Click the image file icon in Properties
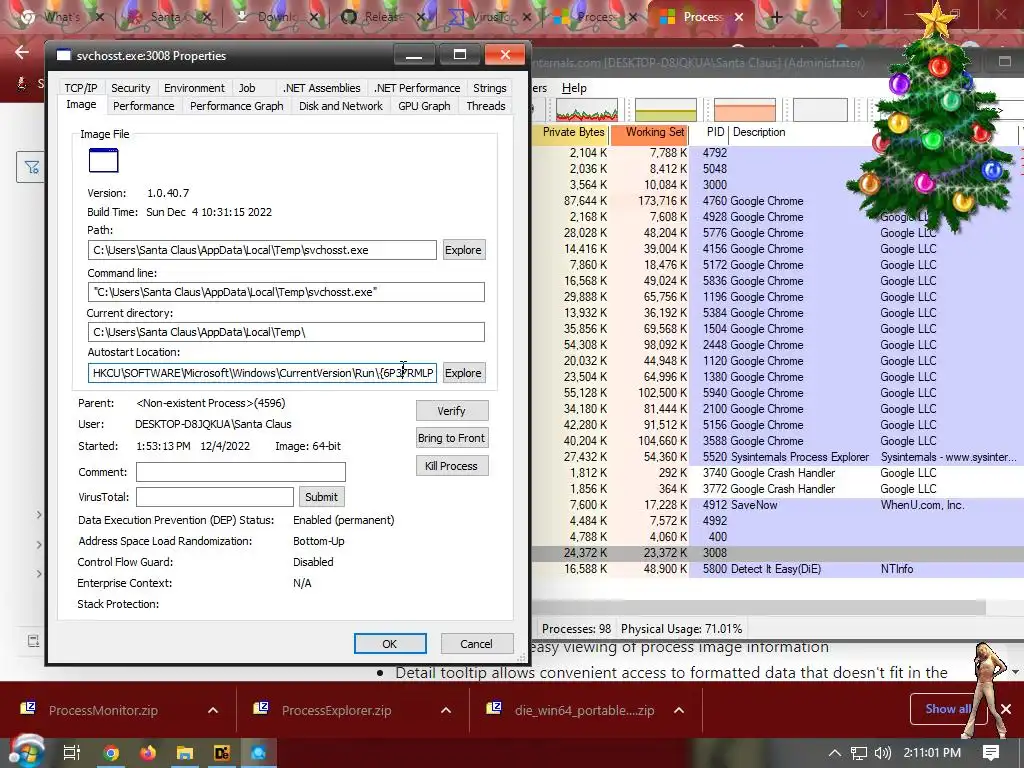This screenshot has width=1024, height=768. [x=103, y=161]
